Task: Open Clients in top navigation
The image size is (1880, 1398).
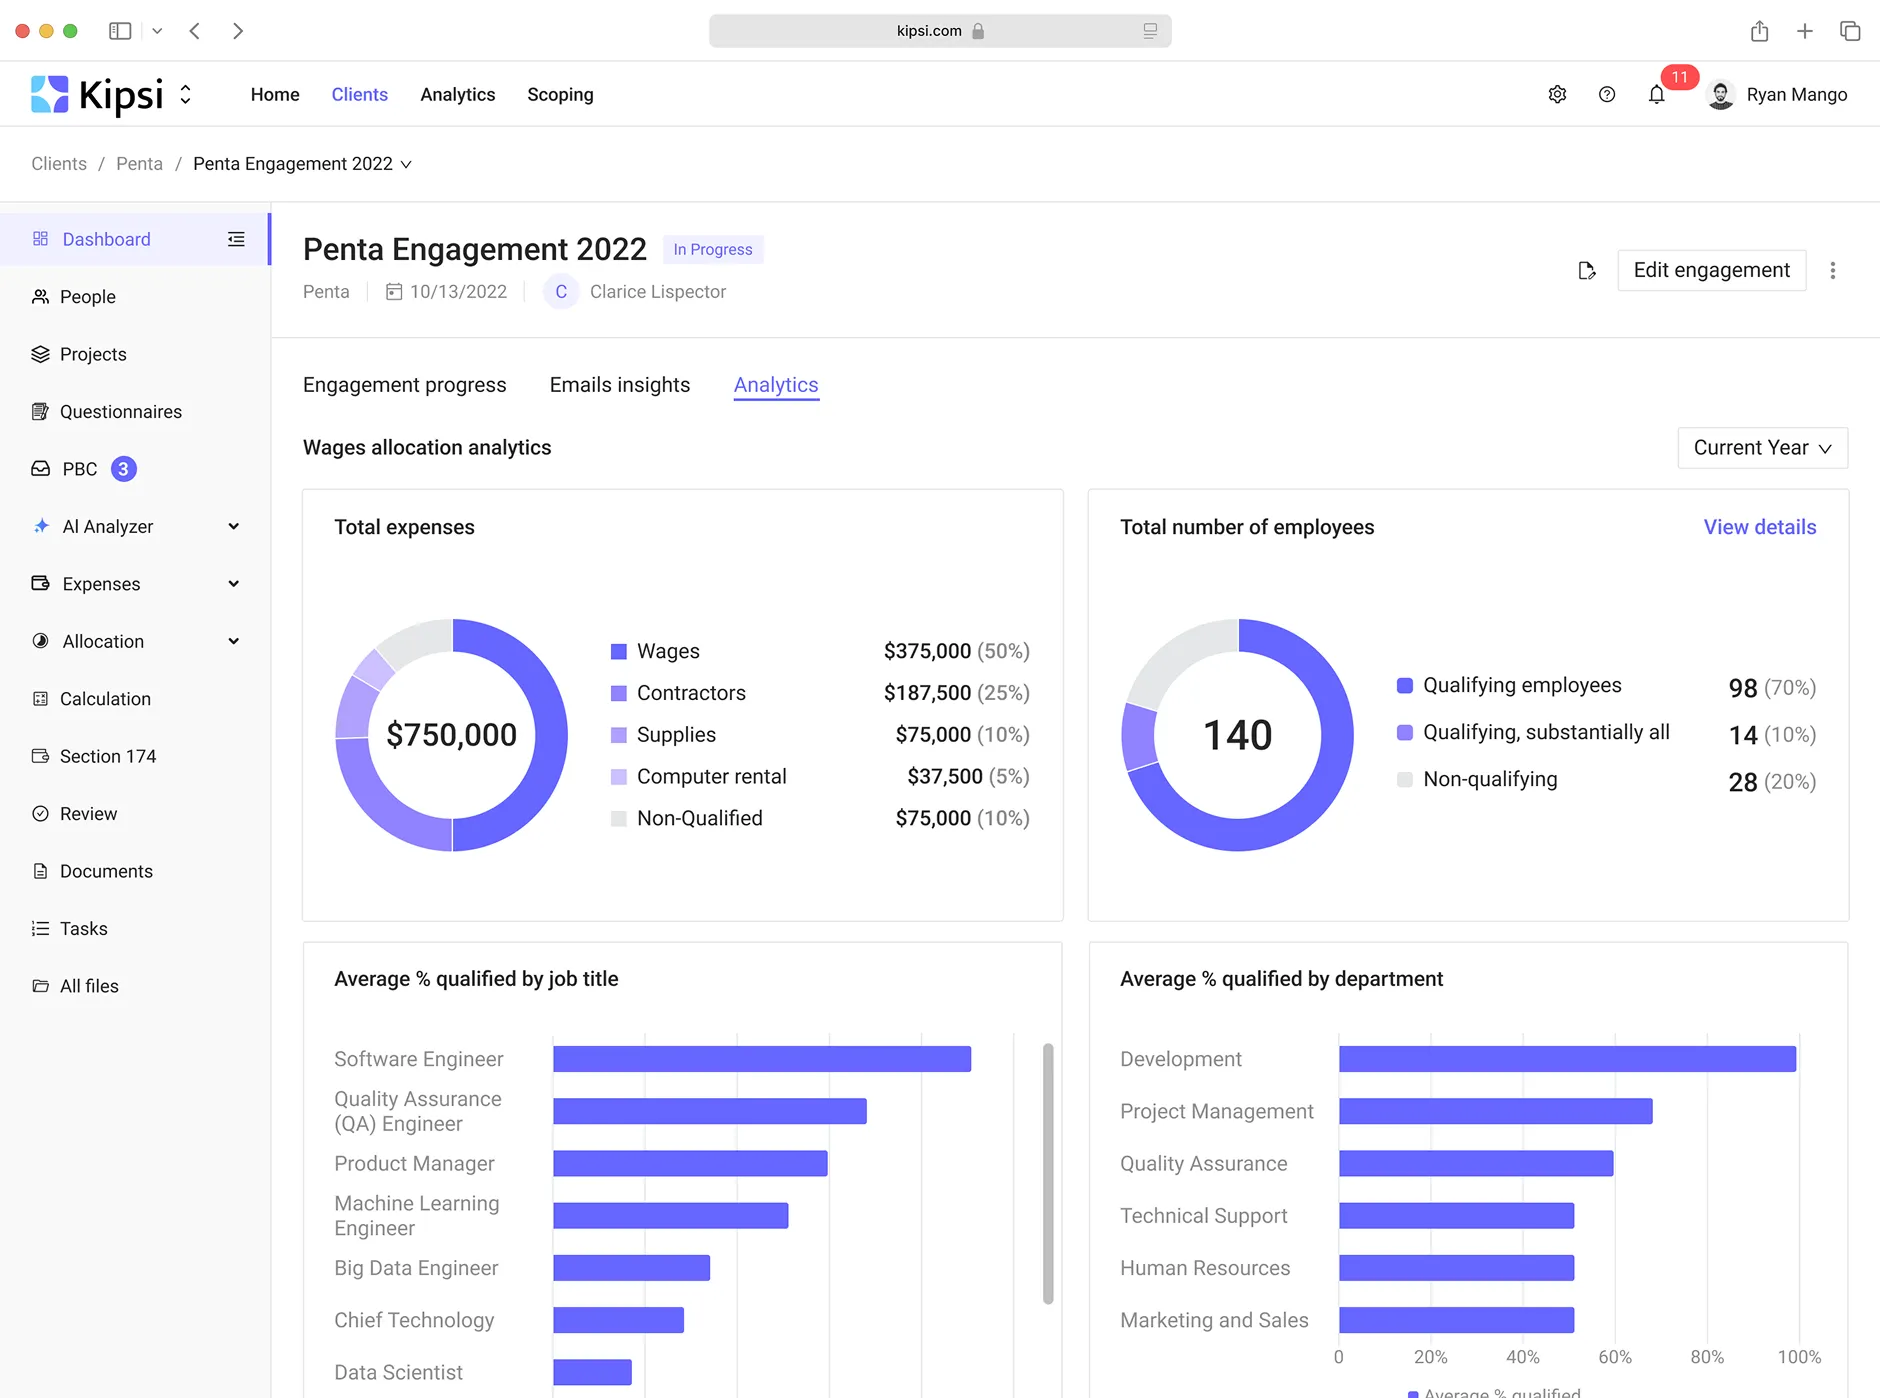Action: [360, 94]
